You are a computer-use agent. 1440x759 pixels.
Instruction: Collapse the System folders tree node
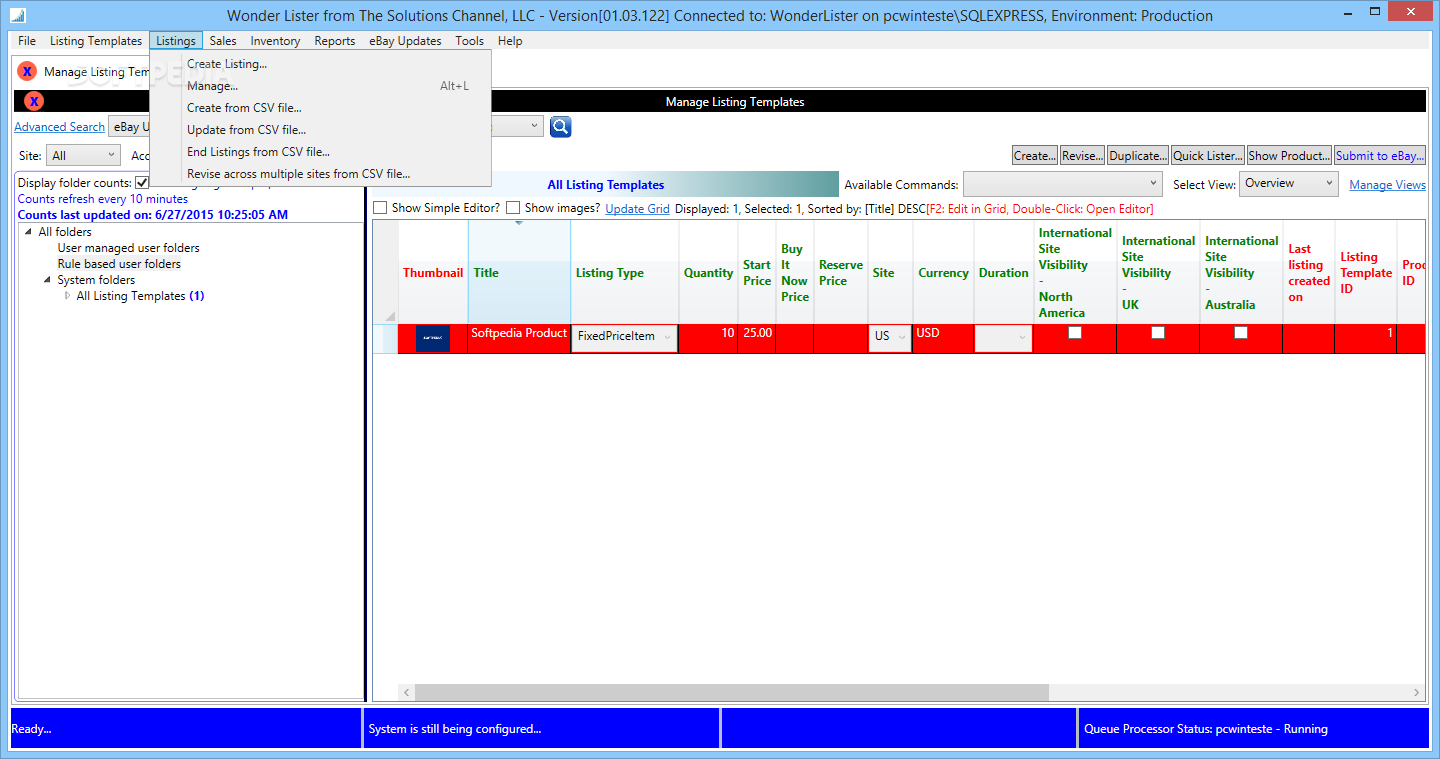pos(47,280)
